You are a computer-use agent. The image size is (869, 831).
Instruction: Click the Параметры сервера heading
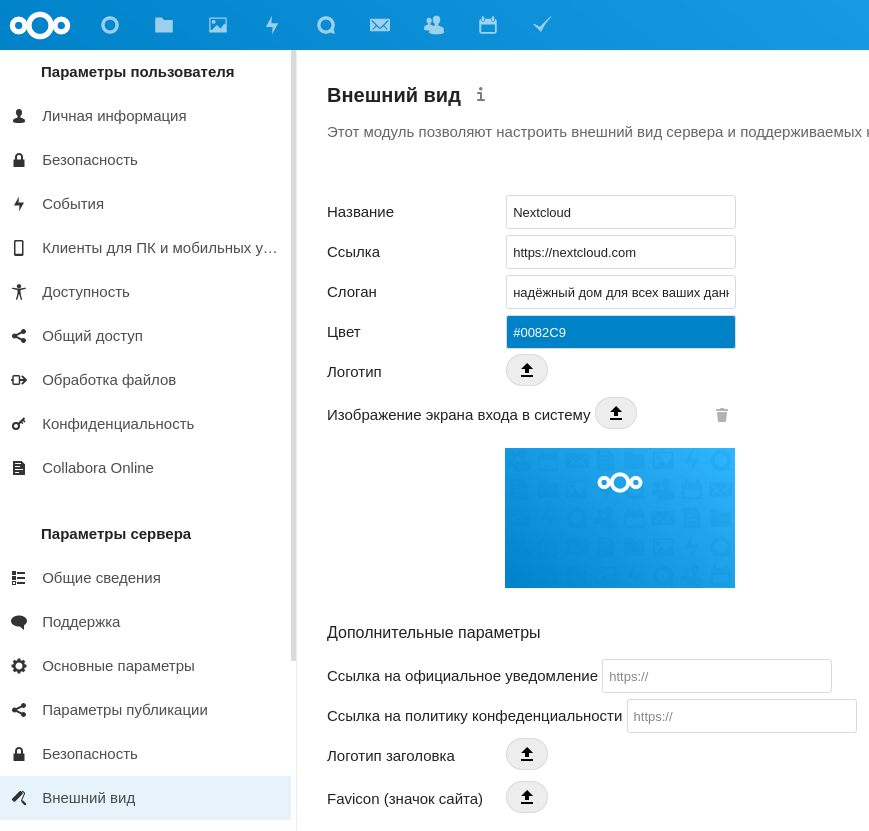[x=116, y=534]
